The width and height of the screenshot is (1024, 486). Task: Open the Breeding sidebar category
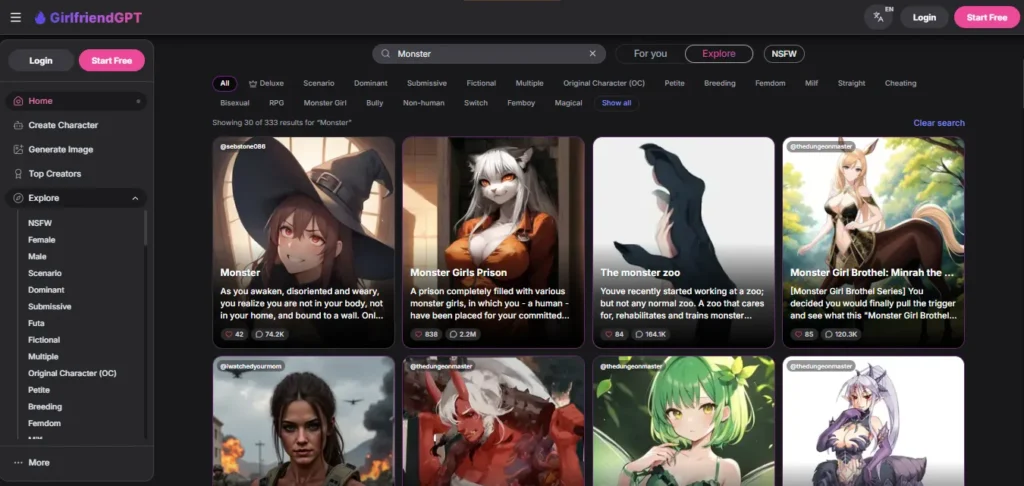(x=45, y=406)
